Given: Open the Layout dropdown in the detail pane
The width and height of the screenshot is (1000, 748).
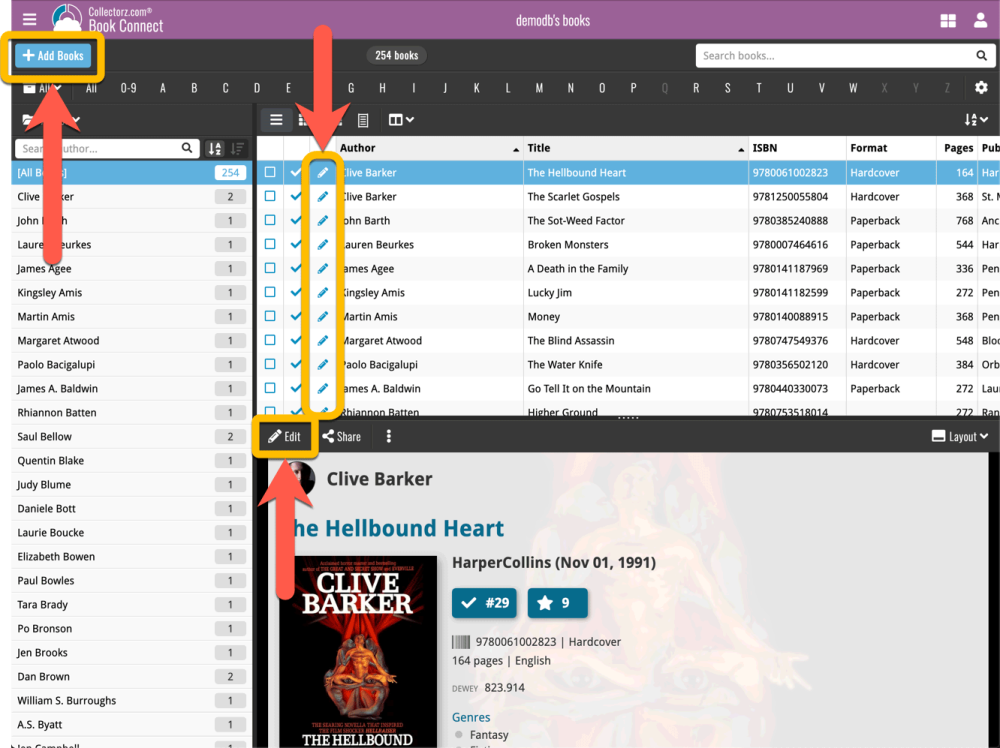Looking at the screenshot, I should (957, 436).
